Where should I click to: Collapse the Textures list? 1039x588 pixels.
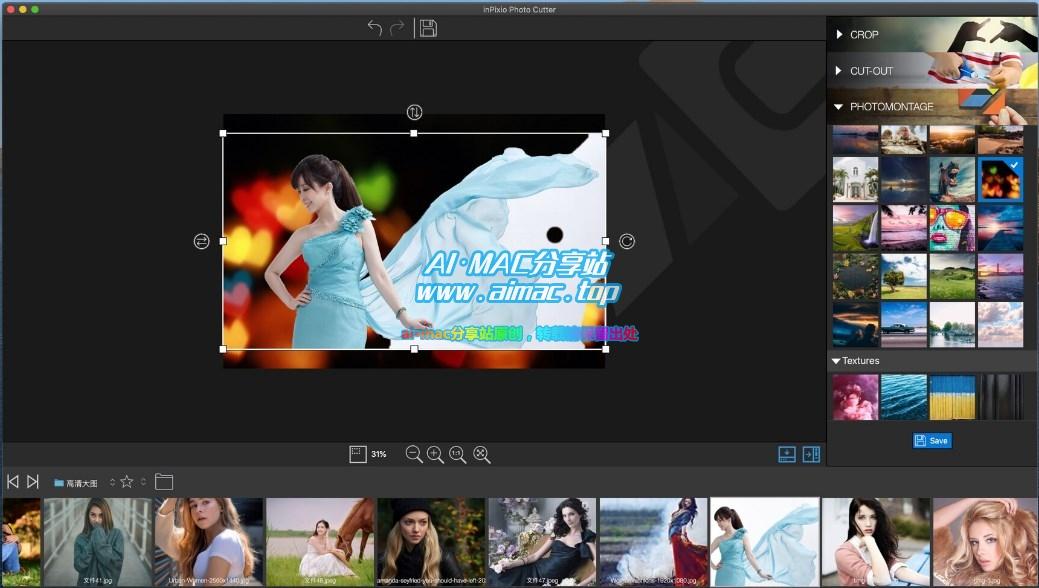(x=836, y=361)
